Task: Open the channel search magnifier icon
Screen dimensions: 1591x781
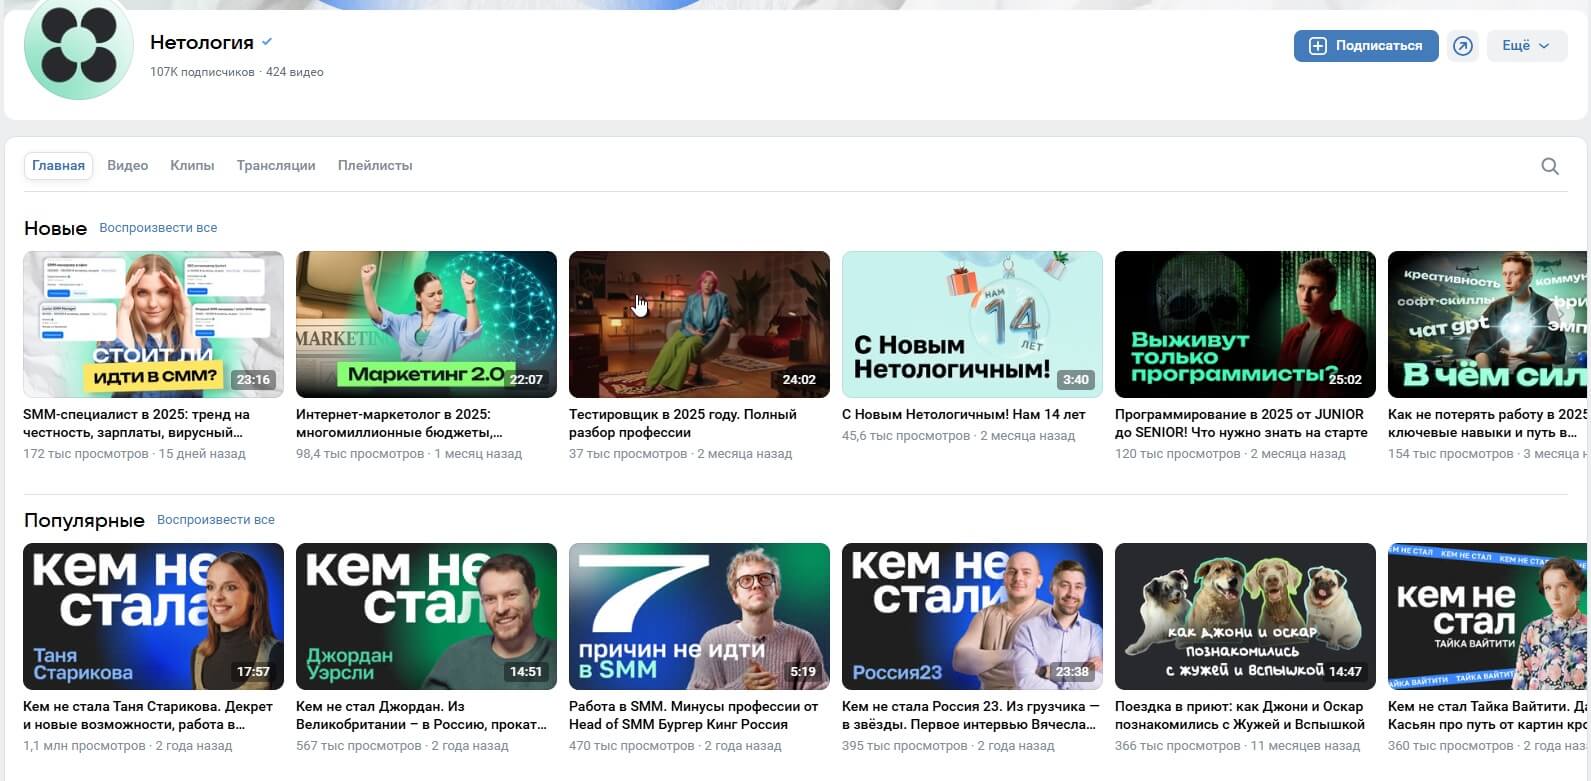Action: [x=1550, y=166]
